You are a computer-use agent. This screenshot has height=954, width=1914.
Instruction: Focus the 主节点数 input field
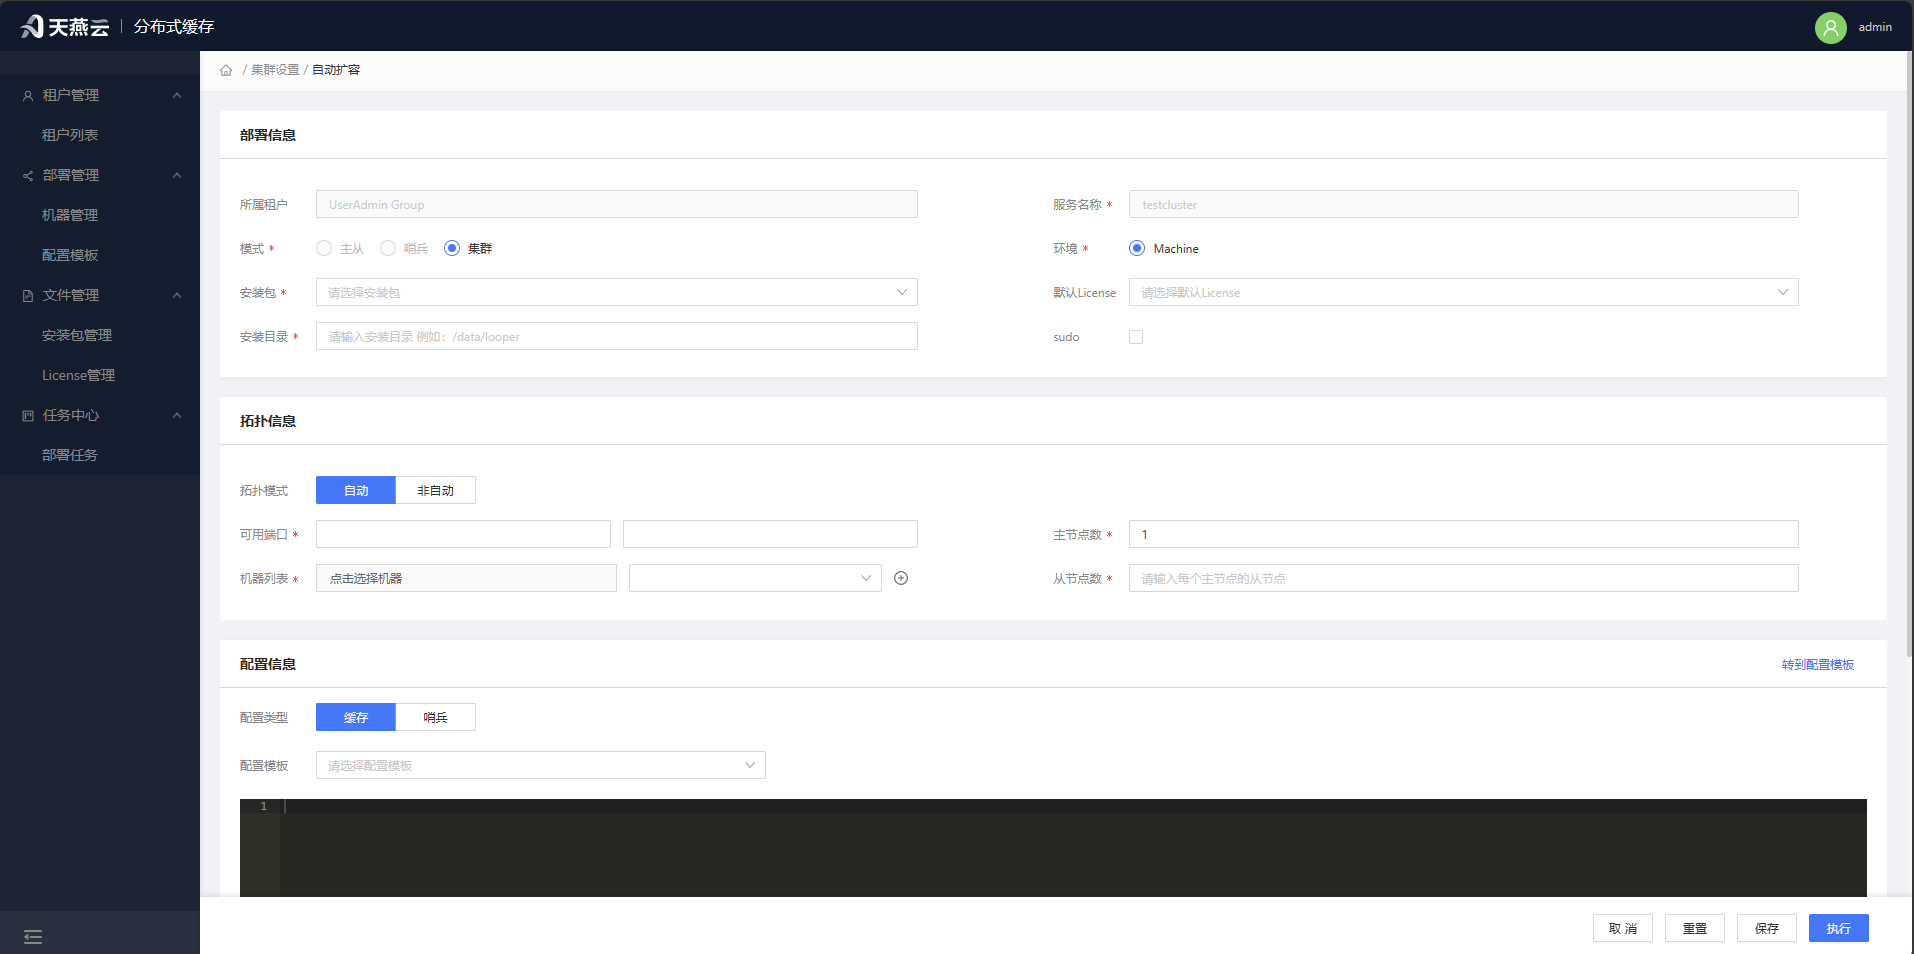click(1464, 534)
